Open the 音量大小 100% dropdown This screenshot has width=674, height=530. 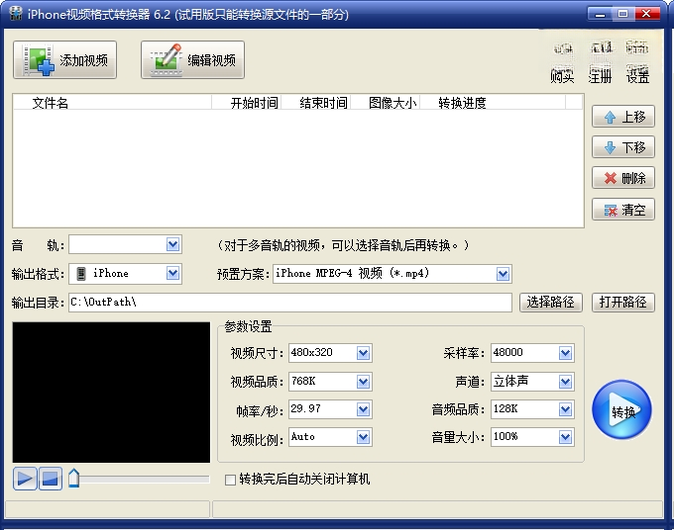[x=565, y=437]
